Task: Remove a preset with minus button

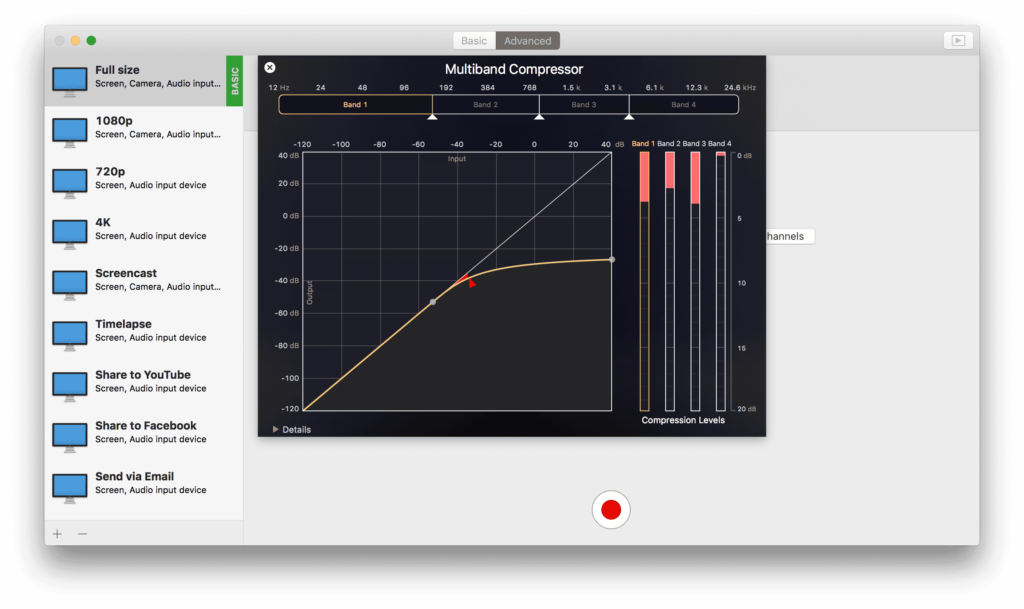Action: point(82,533)
